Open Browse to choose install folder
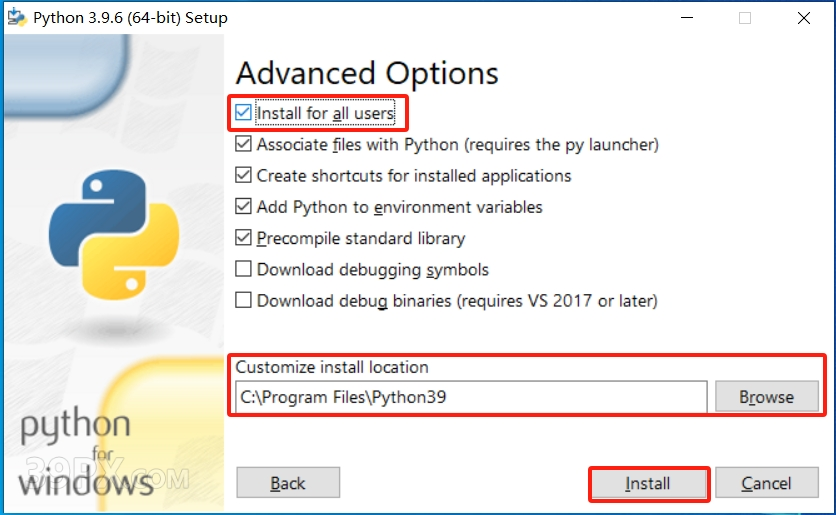This screenshot has height=515, width=836. [767, 396]
